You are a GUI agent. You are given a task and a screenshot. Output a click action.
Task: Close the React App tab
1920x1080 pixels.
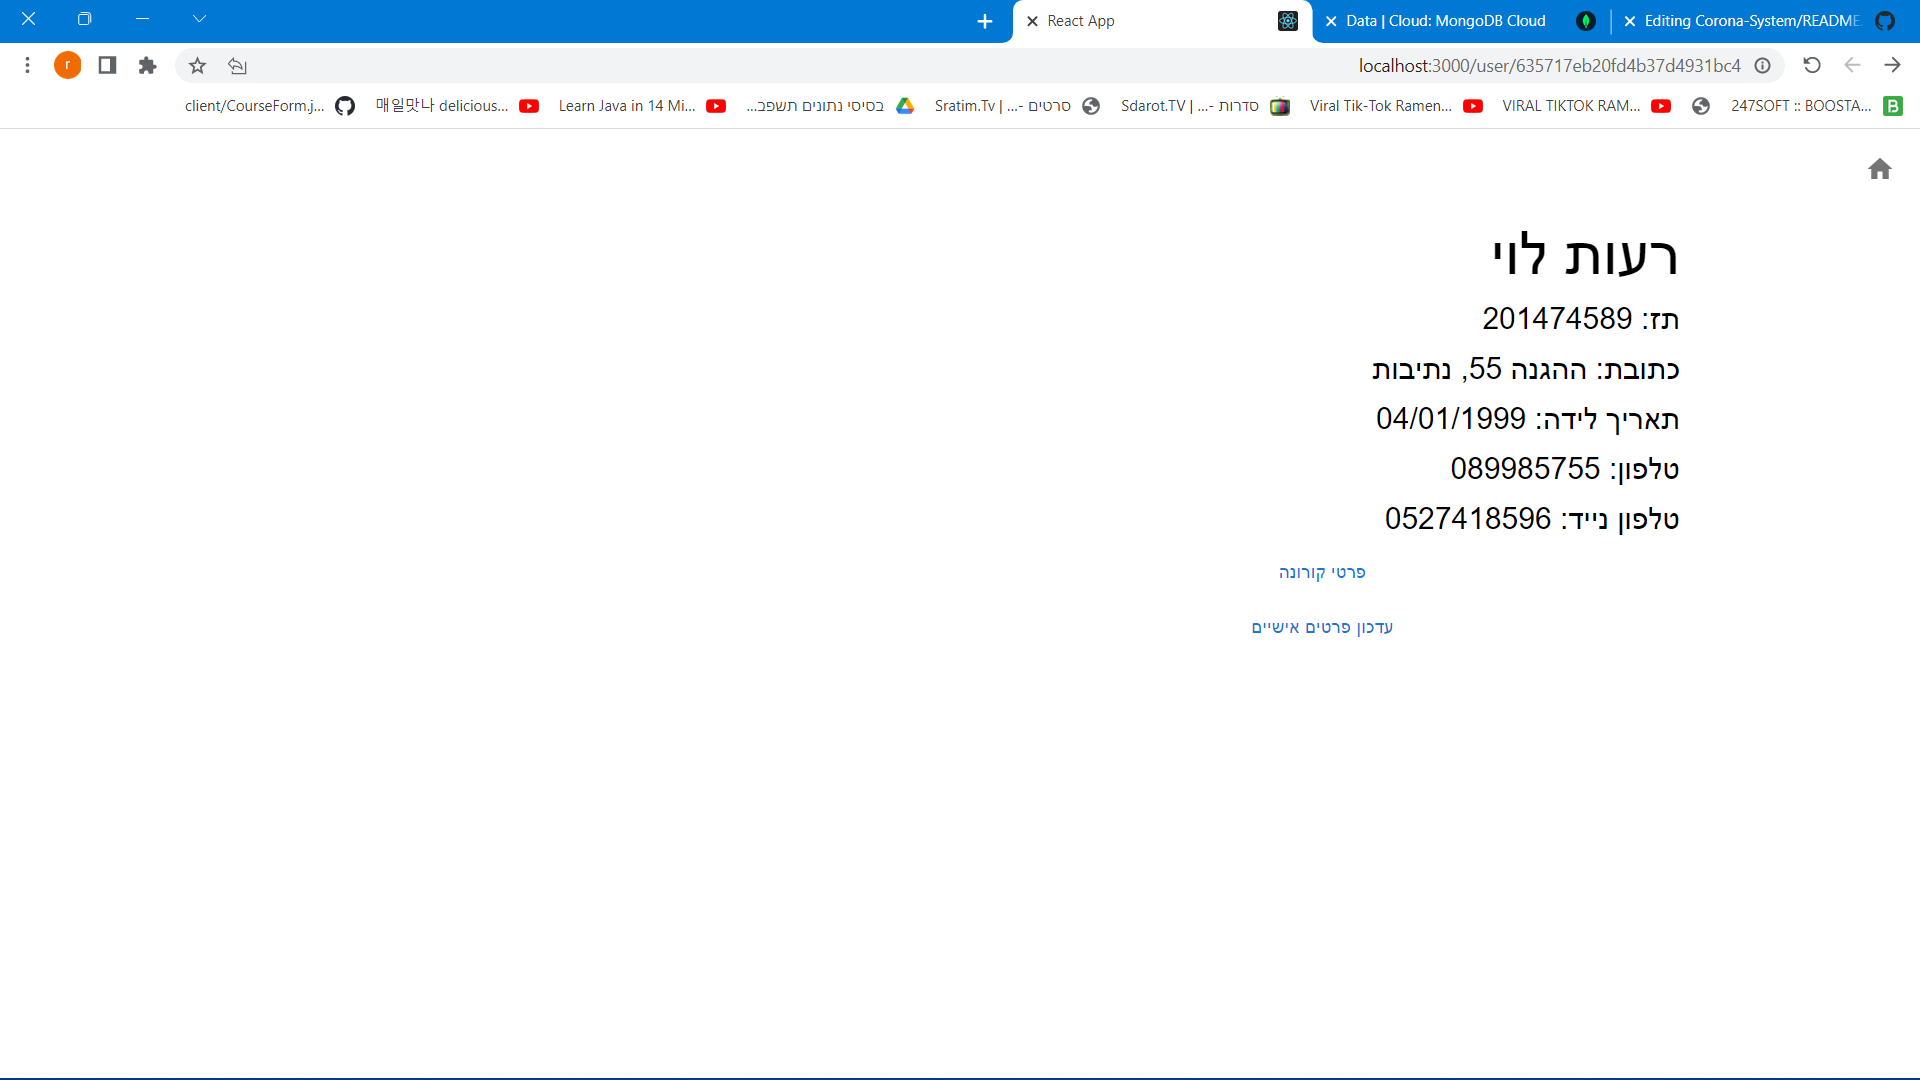click(1032, 21)
